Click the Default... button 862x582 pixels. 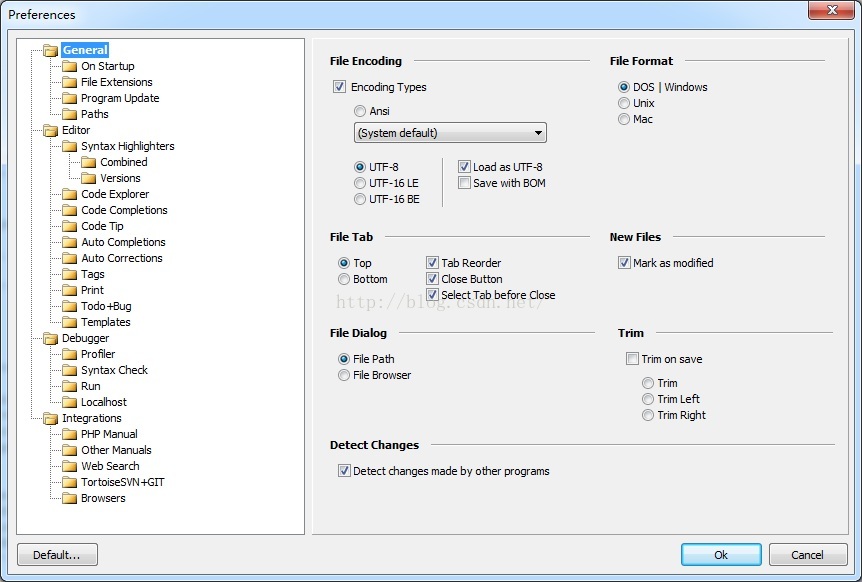pos(57,555)
